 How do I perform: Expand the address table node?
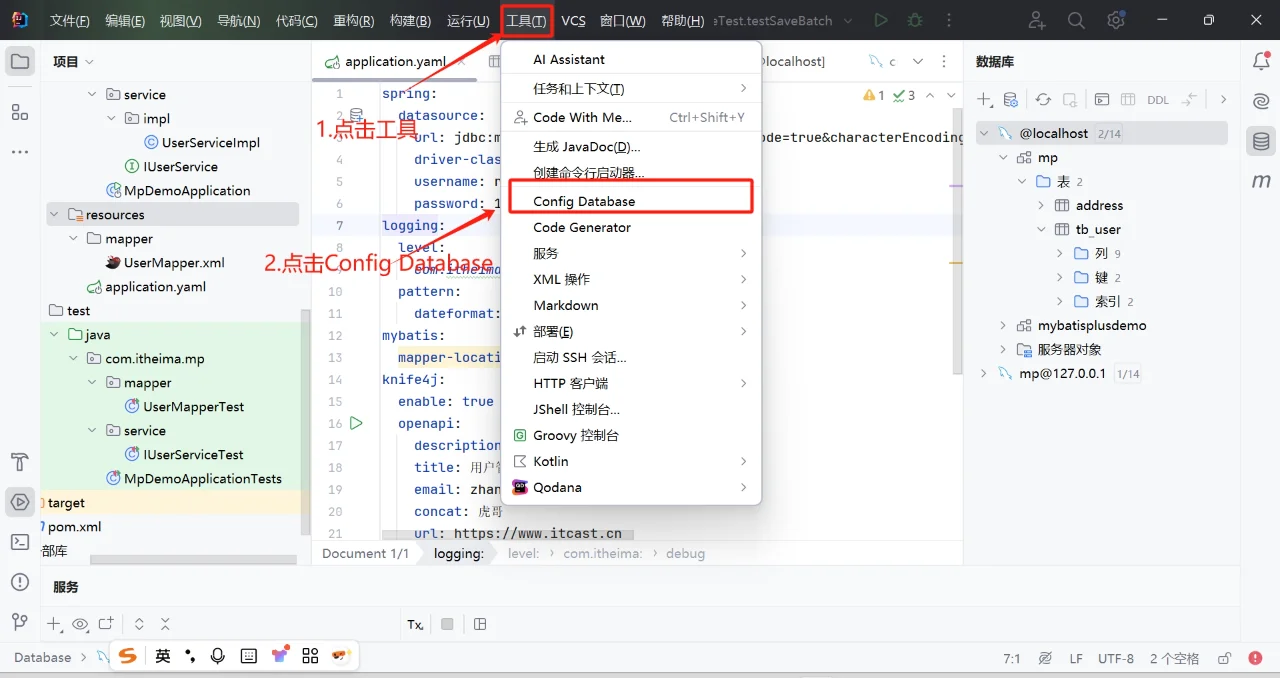1041,205
